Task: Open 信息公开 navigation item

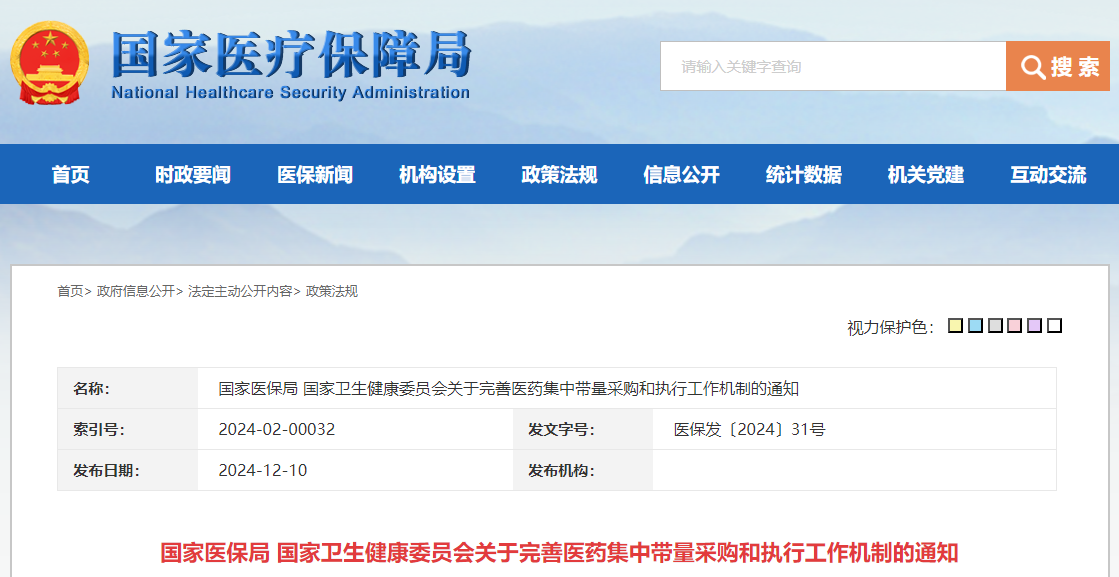Action: 682,174
